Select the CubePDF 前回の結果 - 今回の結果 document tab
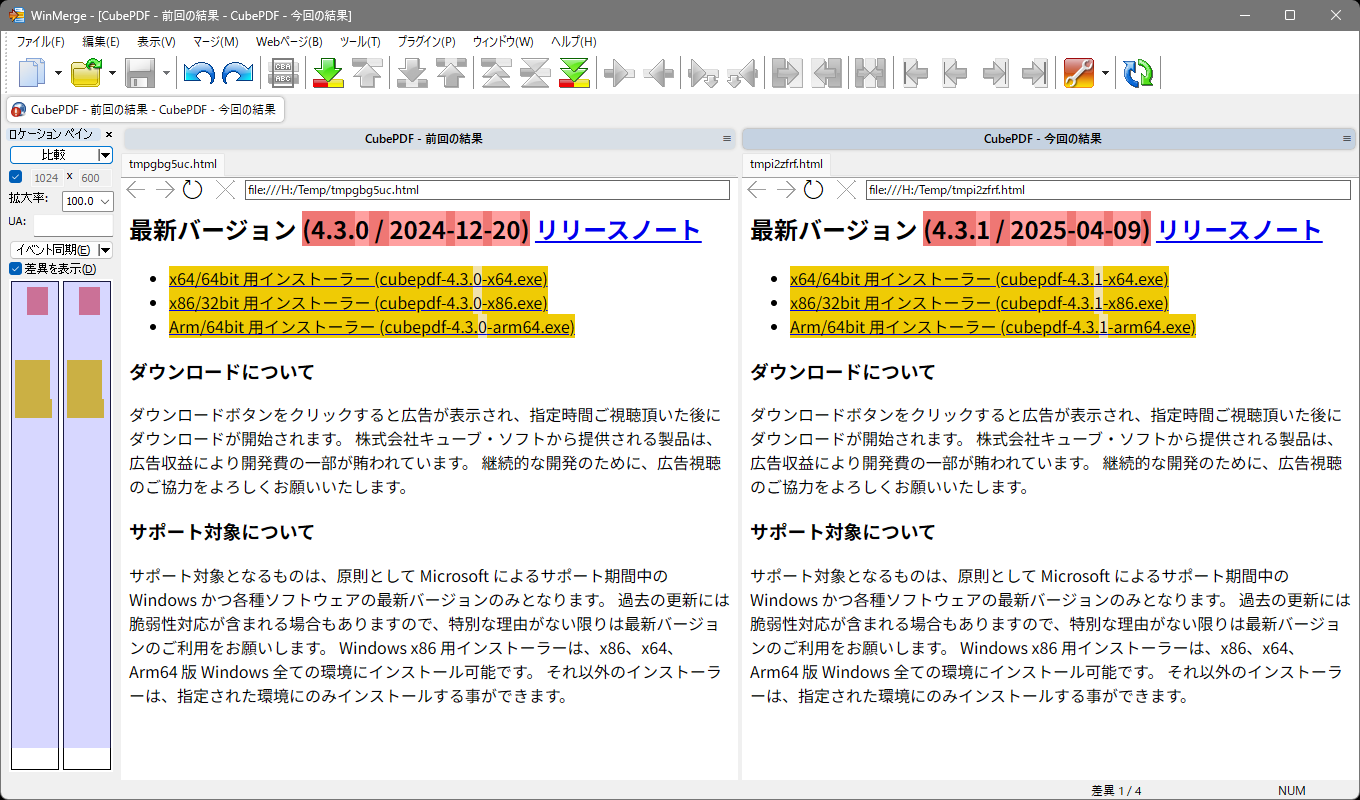Screen dimensions: 1360x800 point(145,109)
